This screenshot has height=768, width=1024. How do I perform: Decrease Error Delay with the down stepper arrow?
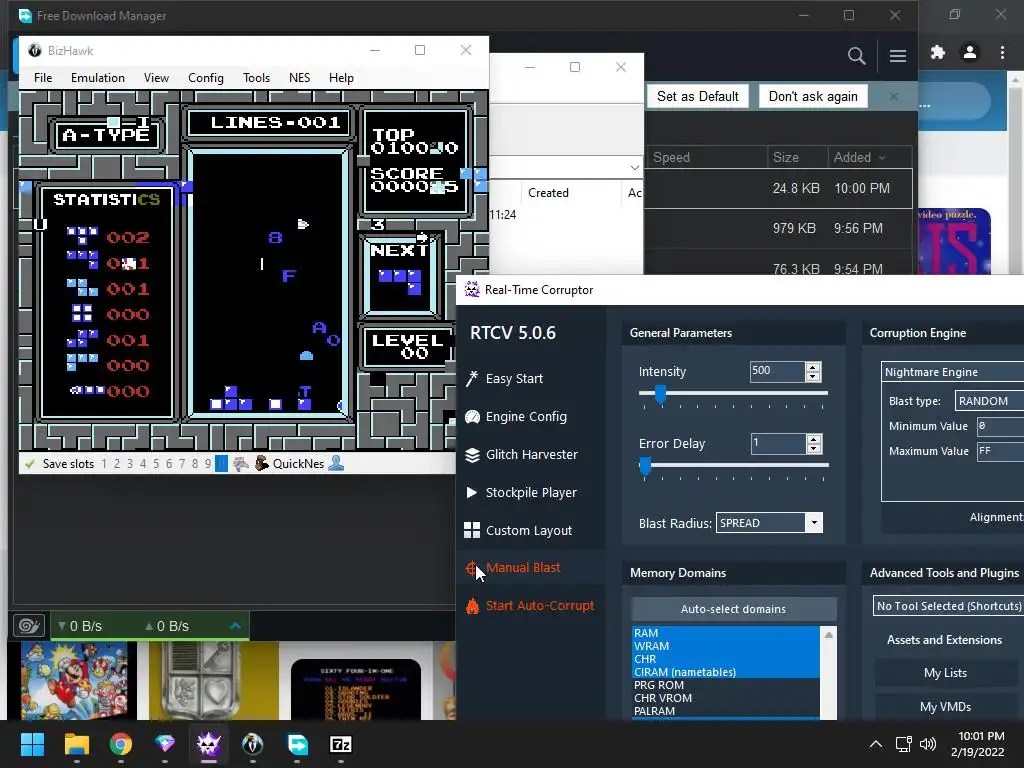point(813,449)
